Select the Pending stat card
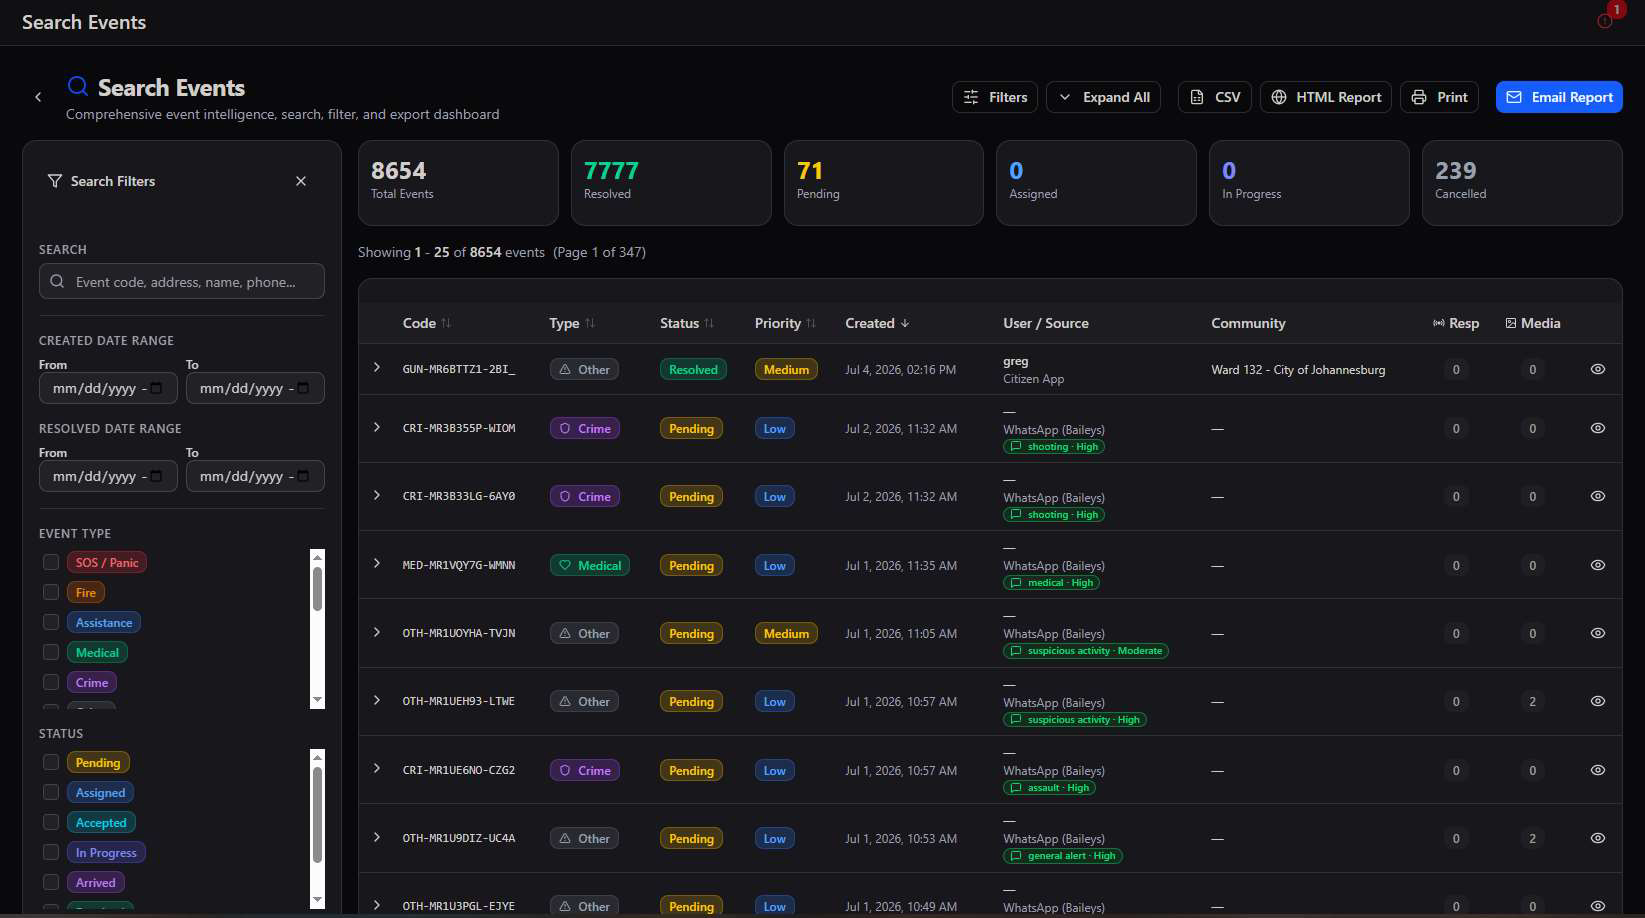The image size is (1645, 918). click(x=884, y=183)
